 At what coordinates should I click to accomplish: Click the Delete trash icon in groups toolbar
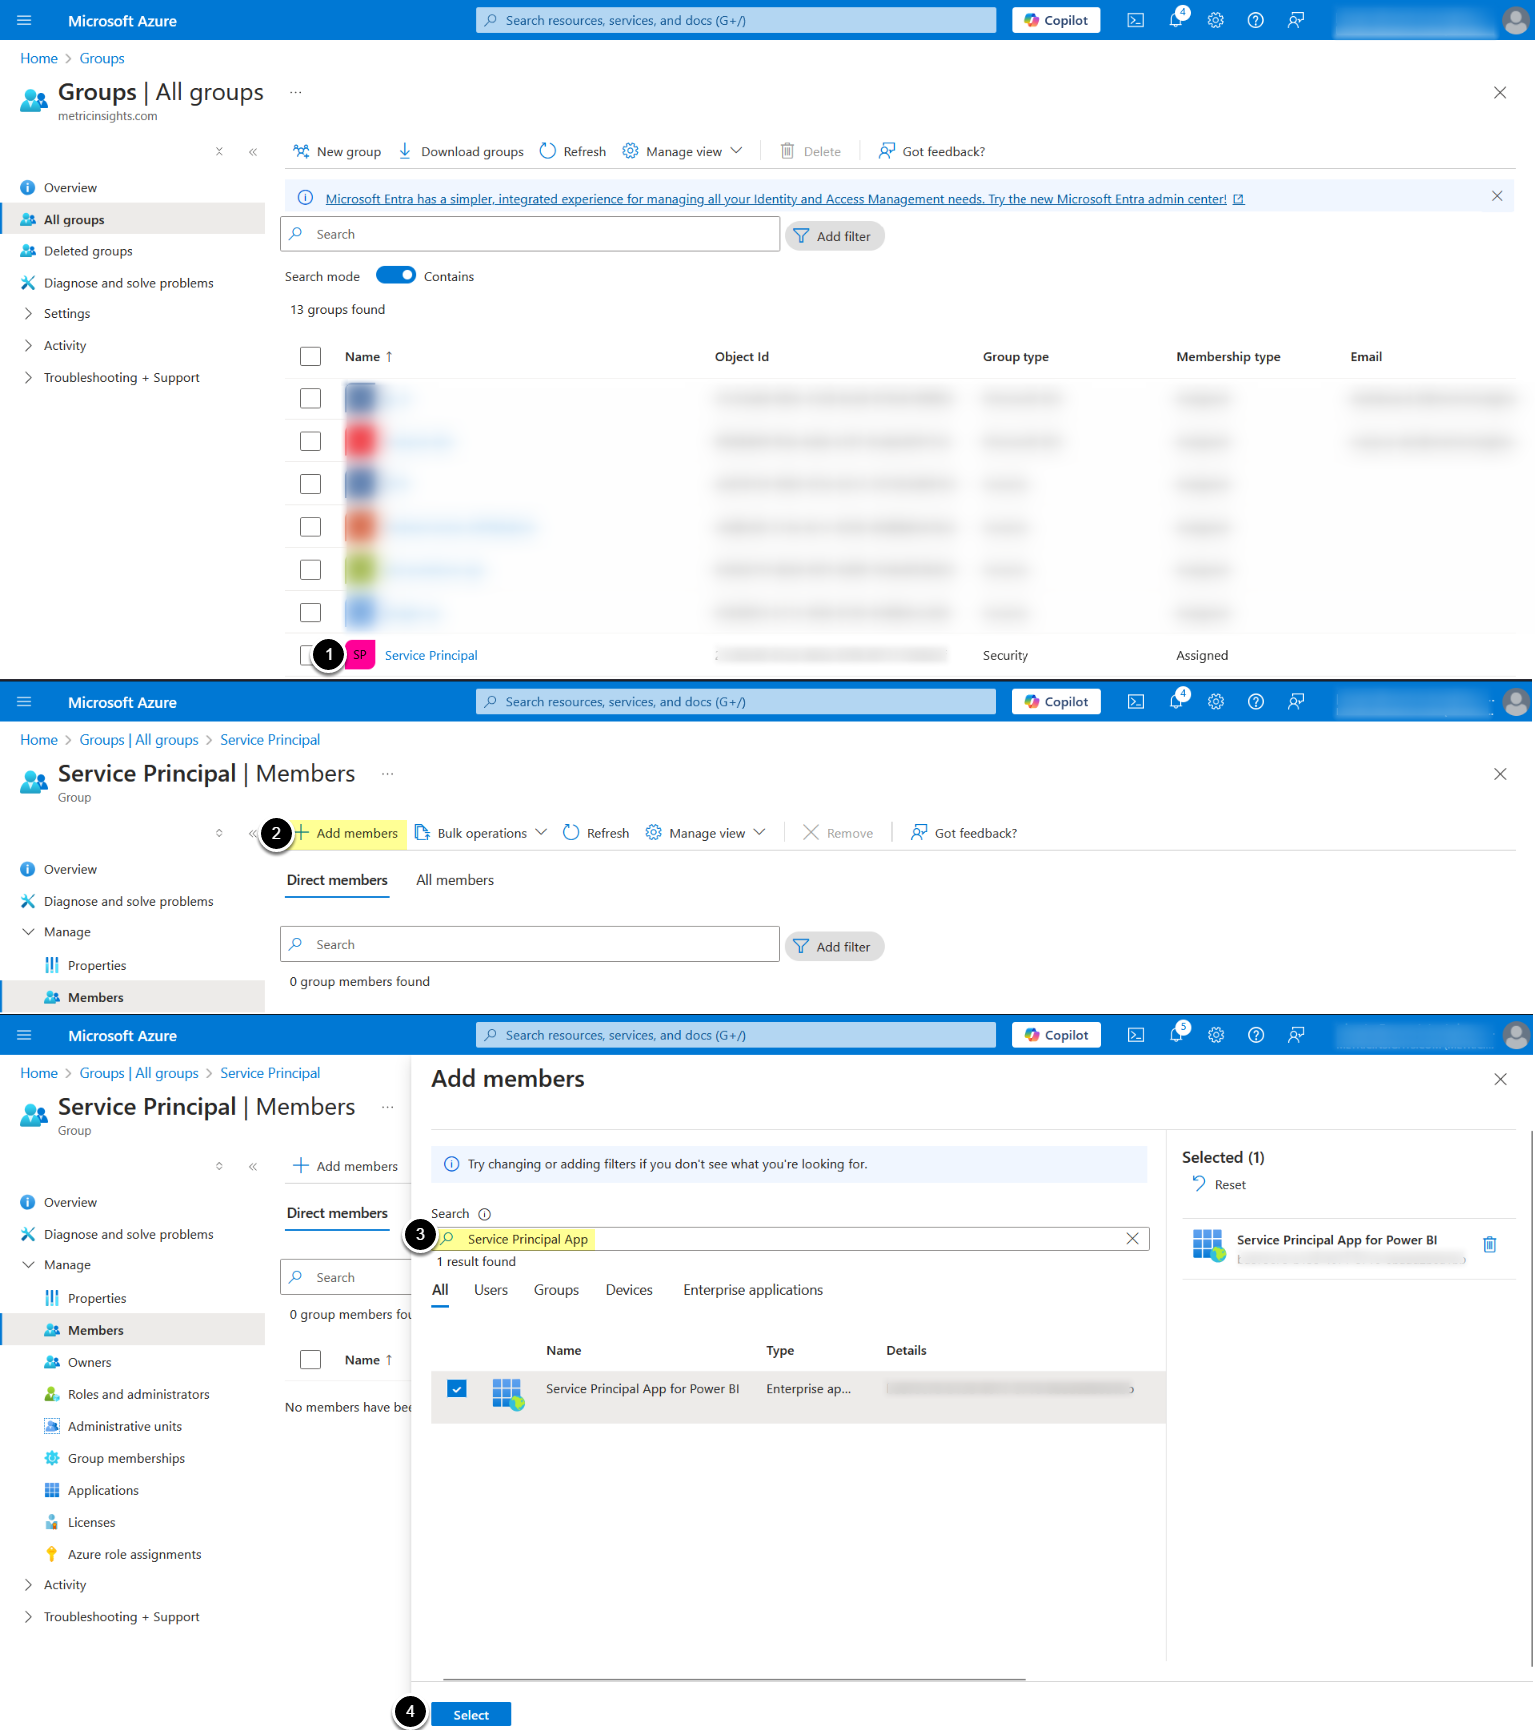point(787,151)
